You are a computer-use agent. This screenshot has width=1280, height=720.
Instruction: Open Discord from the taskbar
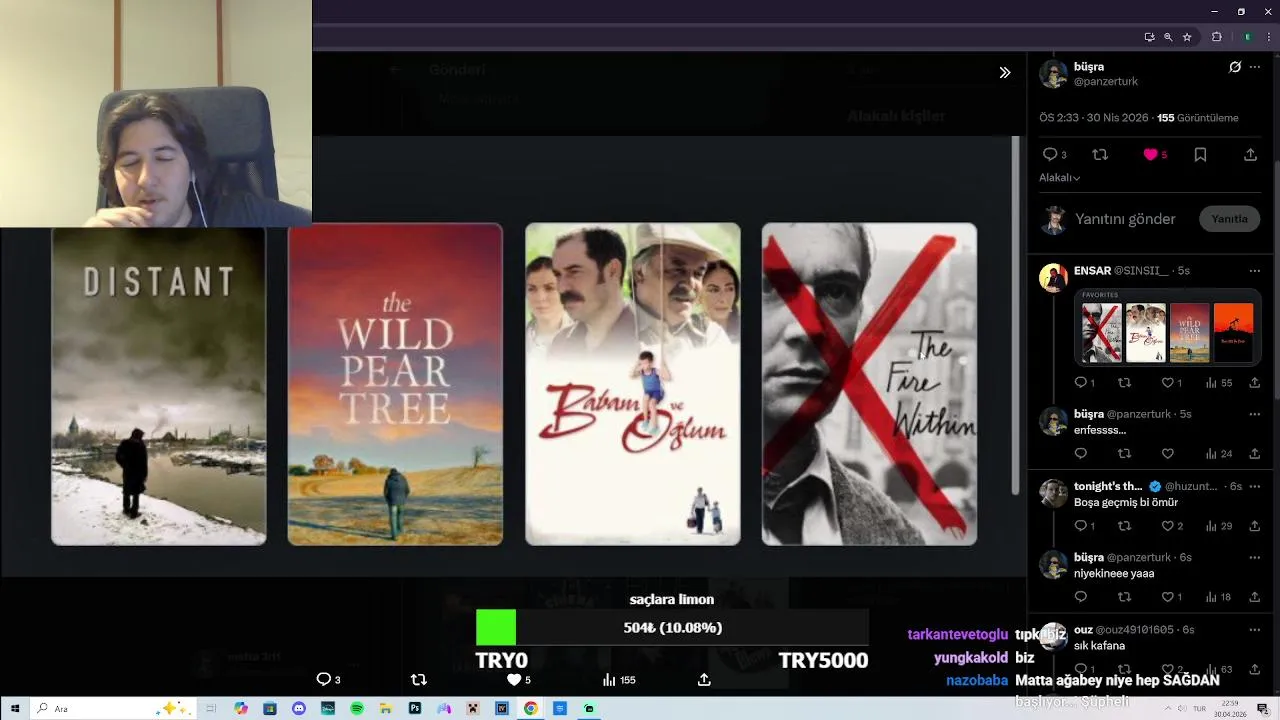click(x=298, y=708)
